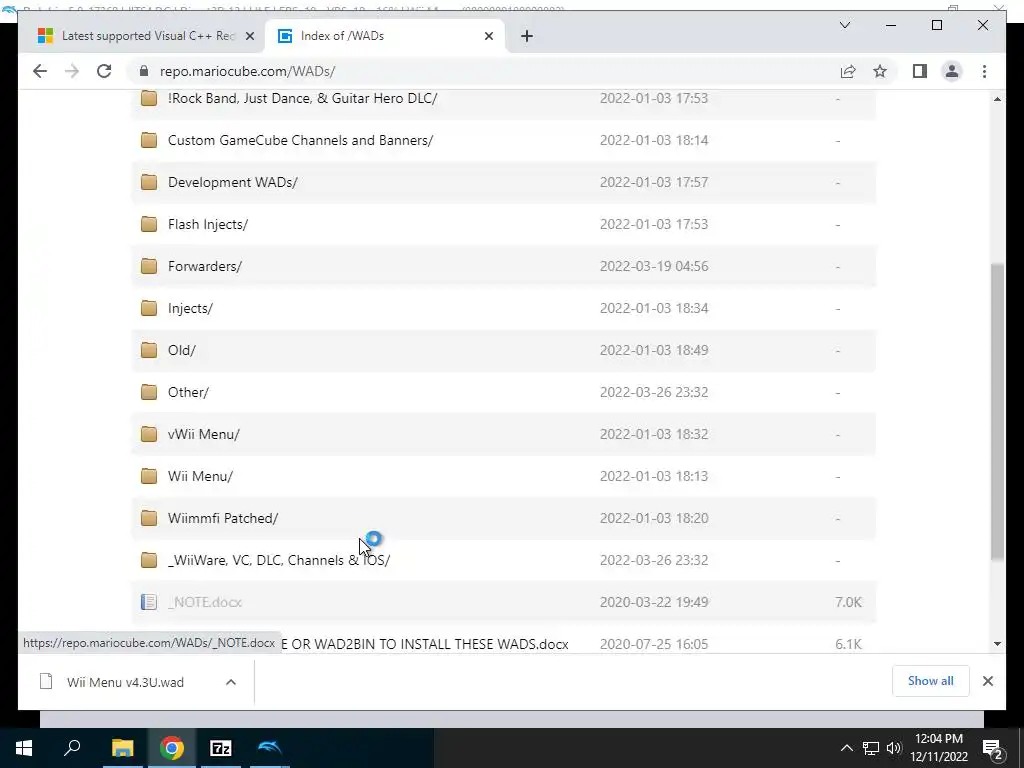
Task: Open Windows search from the taskbar
Action: tap(72, 748)
